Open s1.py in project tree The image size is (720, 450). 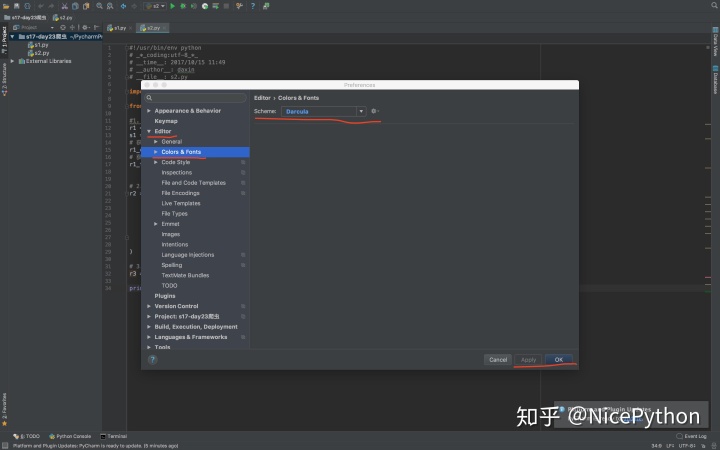tap(38, 45)
